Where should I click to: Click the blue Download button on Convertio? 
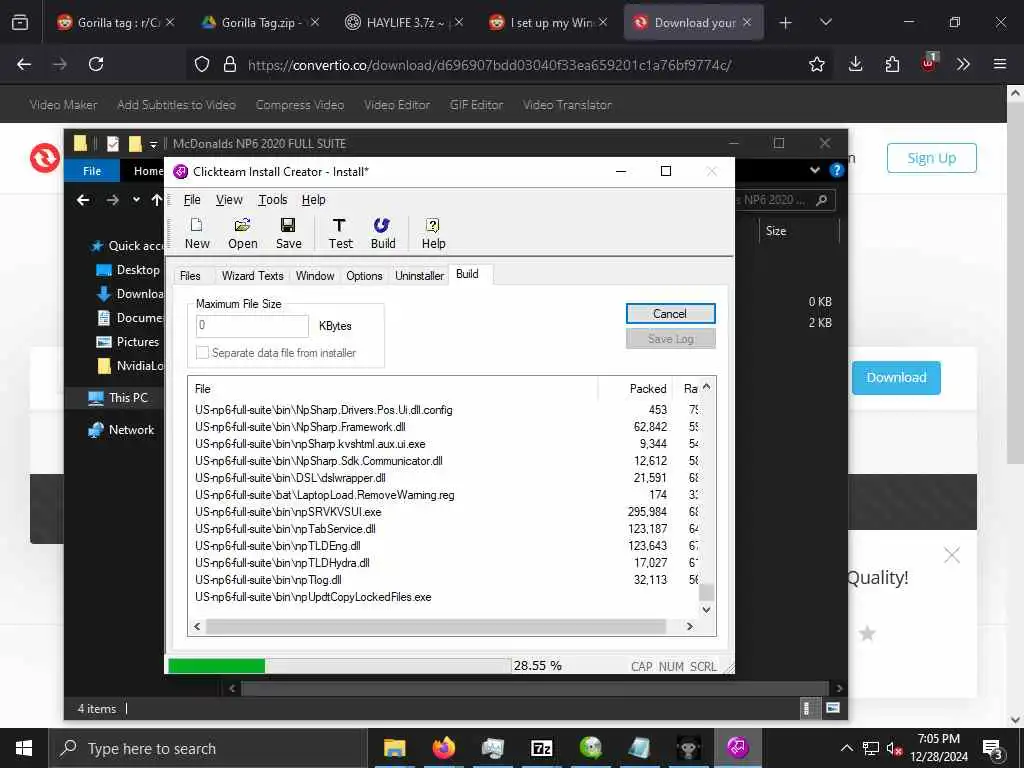(896, 377)
